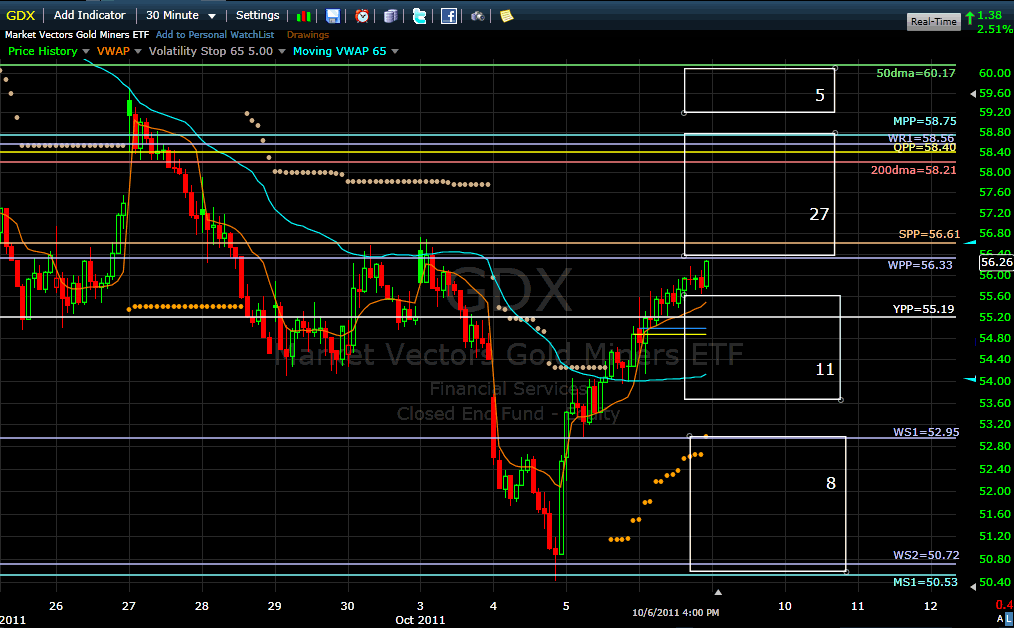Expand the Moving VWAP 65 menu
Image resolution: width=1014 pixels, height=628 pixels.
(x=394, y=52)
